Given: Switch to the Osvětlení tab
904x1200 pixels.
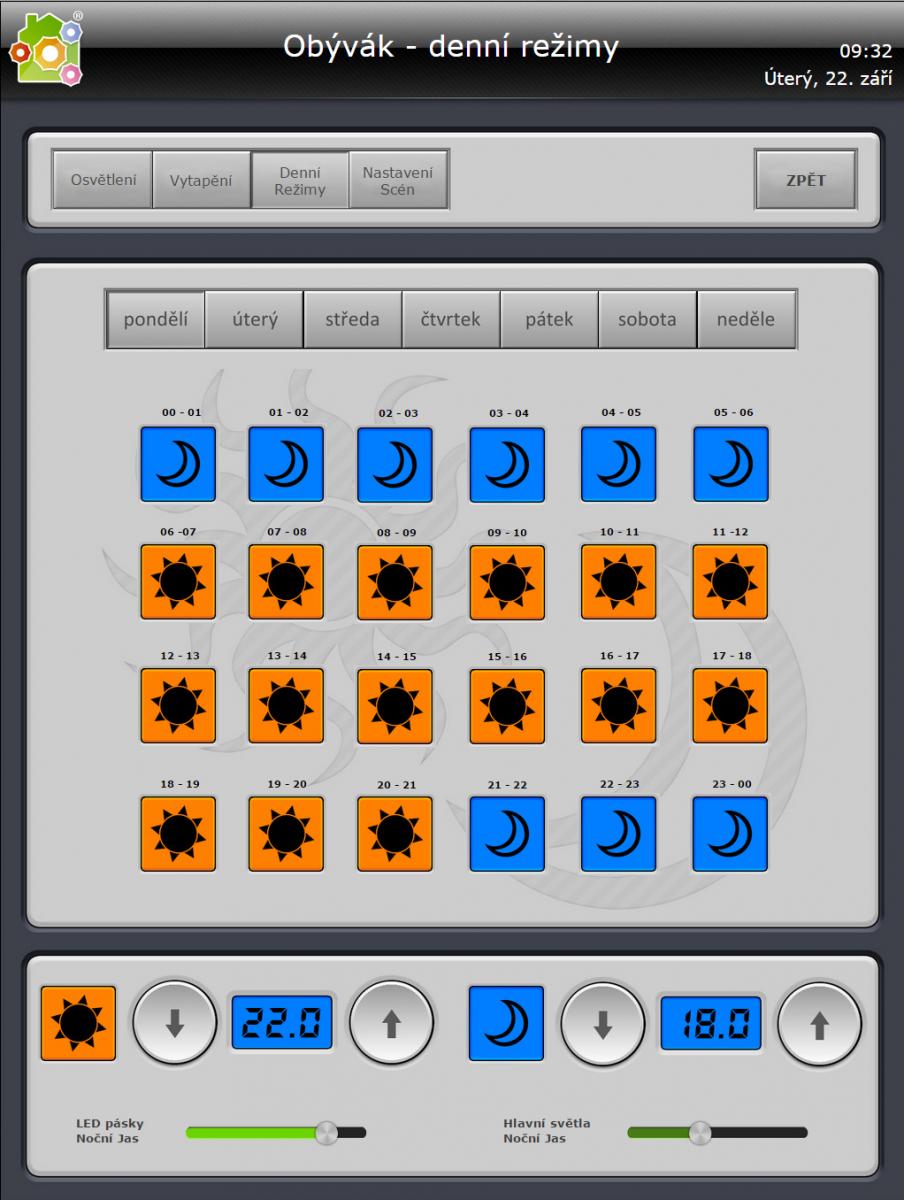Looking at the screenshot, I should click(102, 180).
